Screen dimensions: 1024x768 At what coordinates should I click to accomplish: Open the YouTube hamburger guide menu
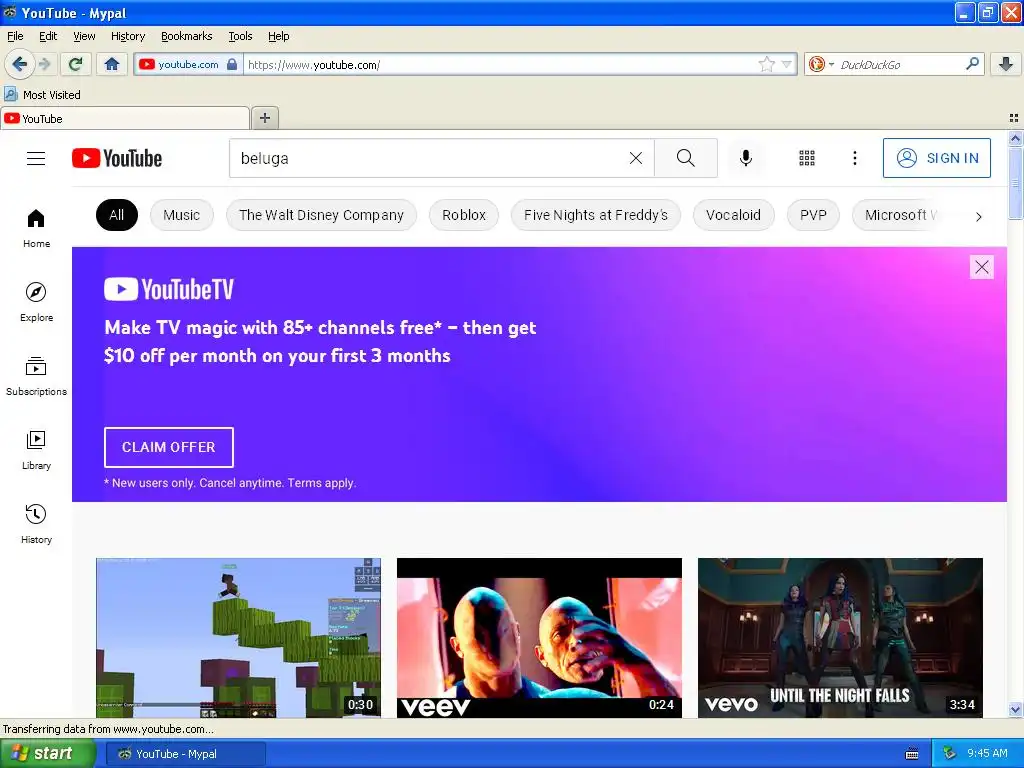coord(36,159)
